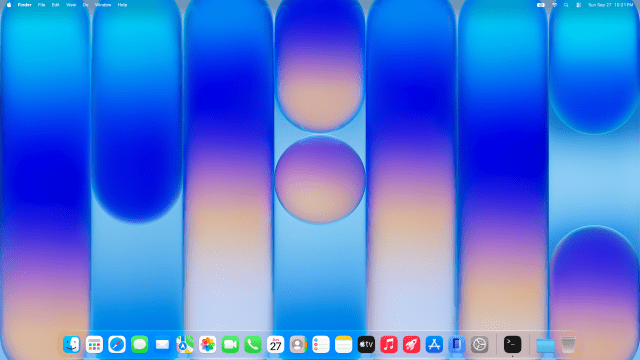Open Control Center in menu bar
The height and width of the screenshot is (360, 640).
pos(578,5)
